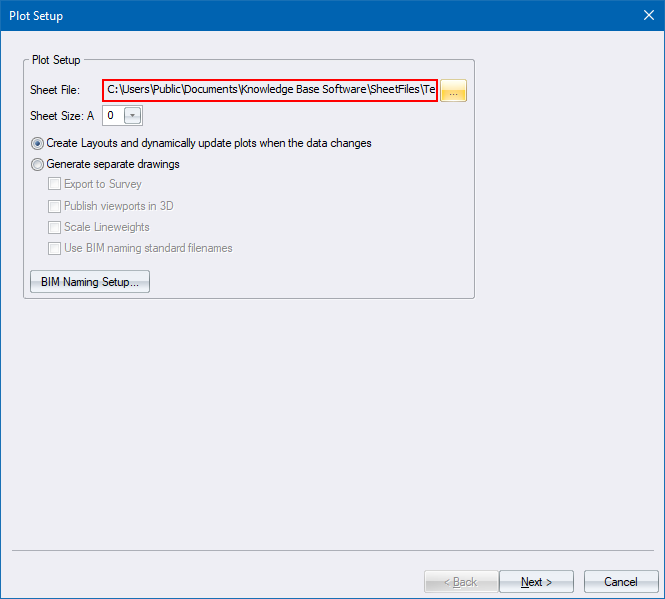Screen dimensions: 665x599
Task: Cancel the Plot Setup wizard
Action: pos(620,582)
